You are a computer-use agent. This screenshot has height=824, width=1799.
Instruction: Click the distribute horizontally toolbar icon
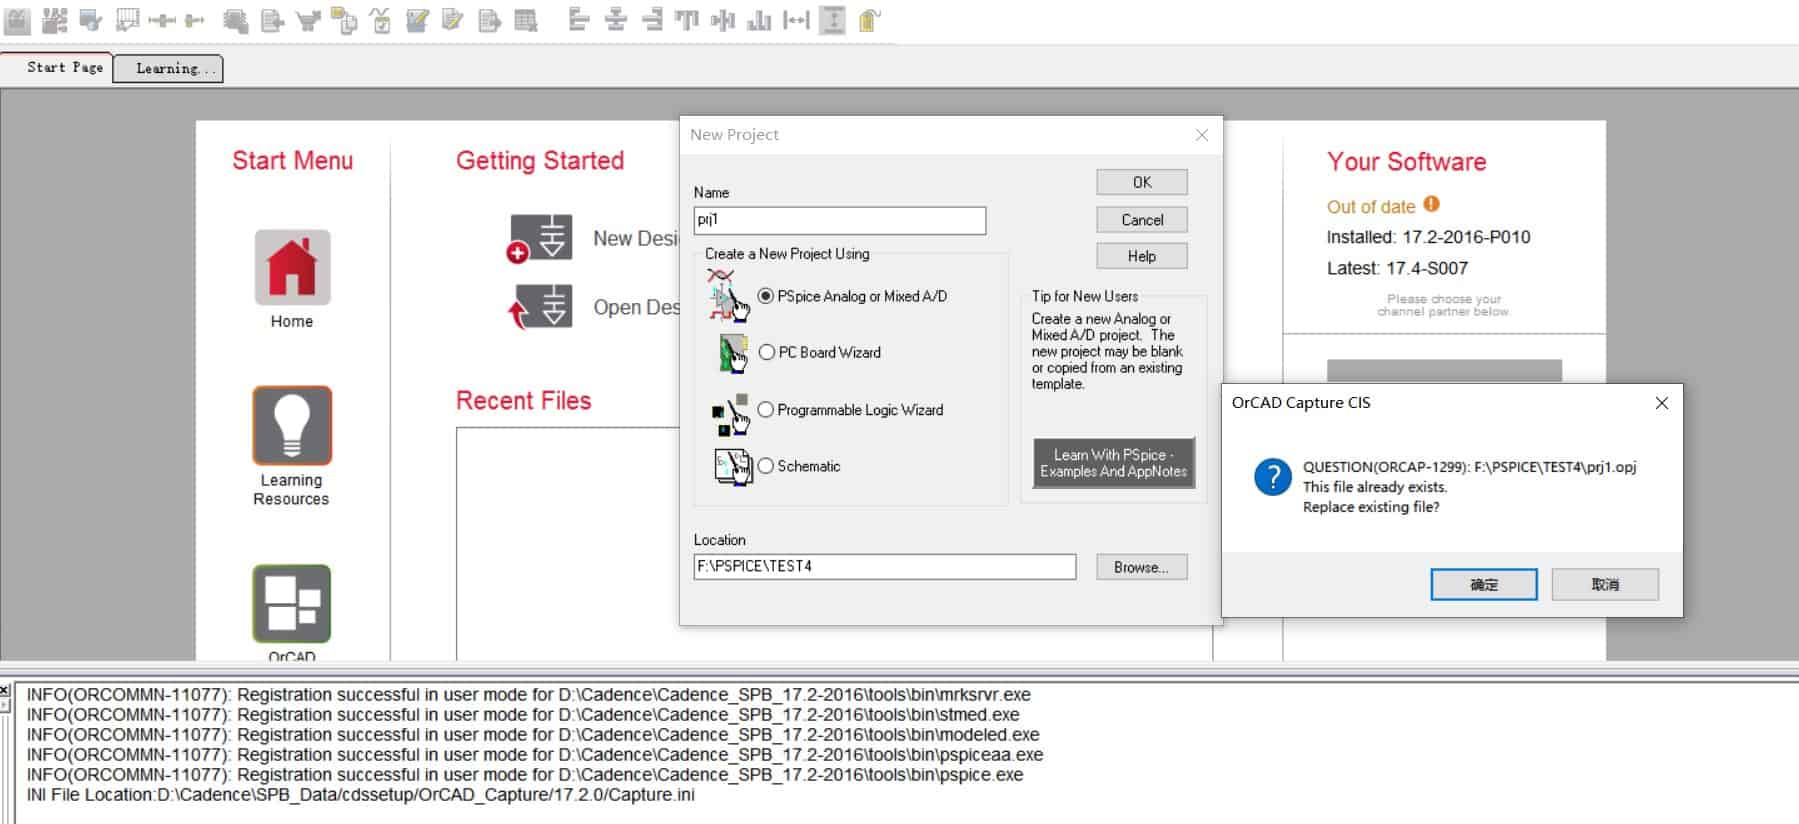796,20
